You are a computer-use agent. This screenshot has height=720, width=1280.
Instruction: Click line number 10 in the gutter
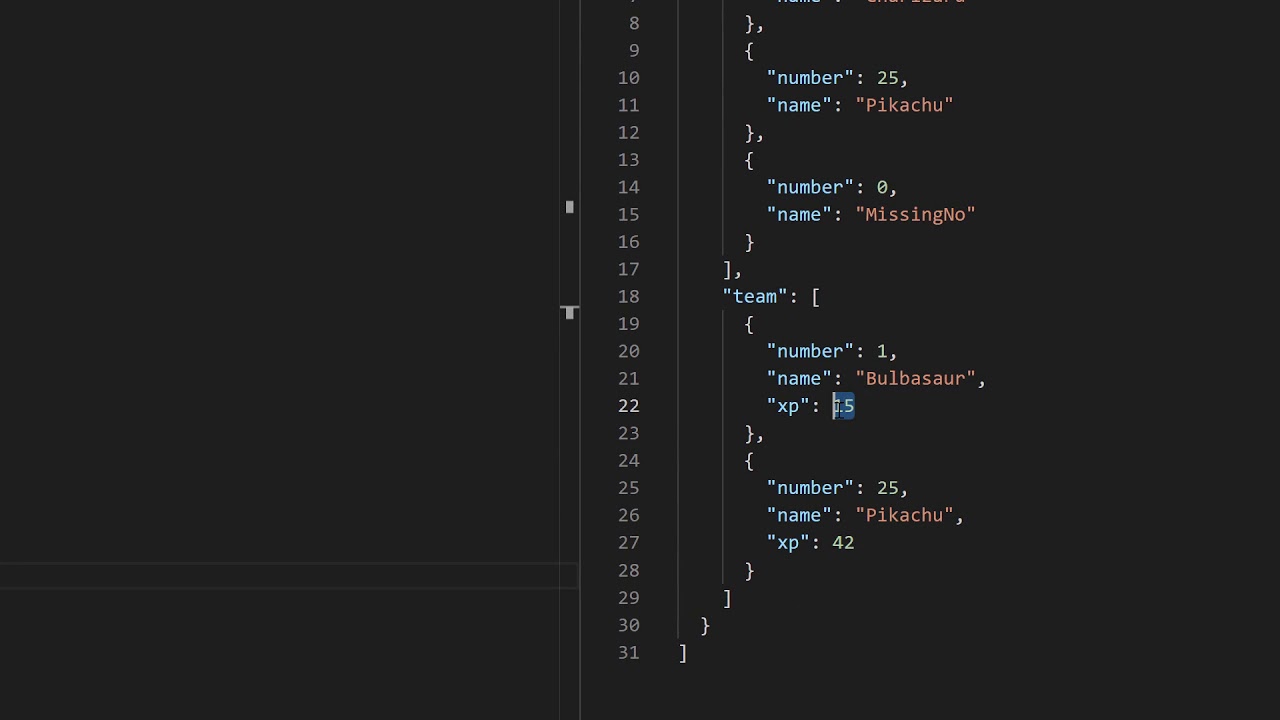tap(628, 78)
